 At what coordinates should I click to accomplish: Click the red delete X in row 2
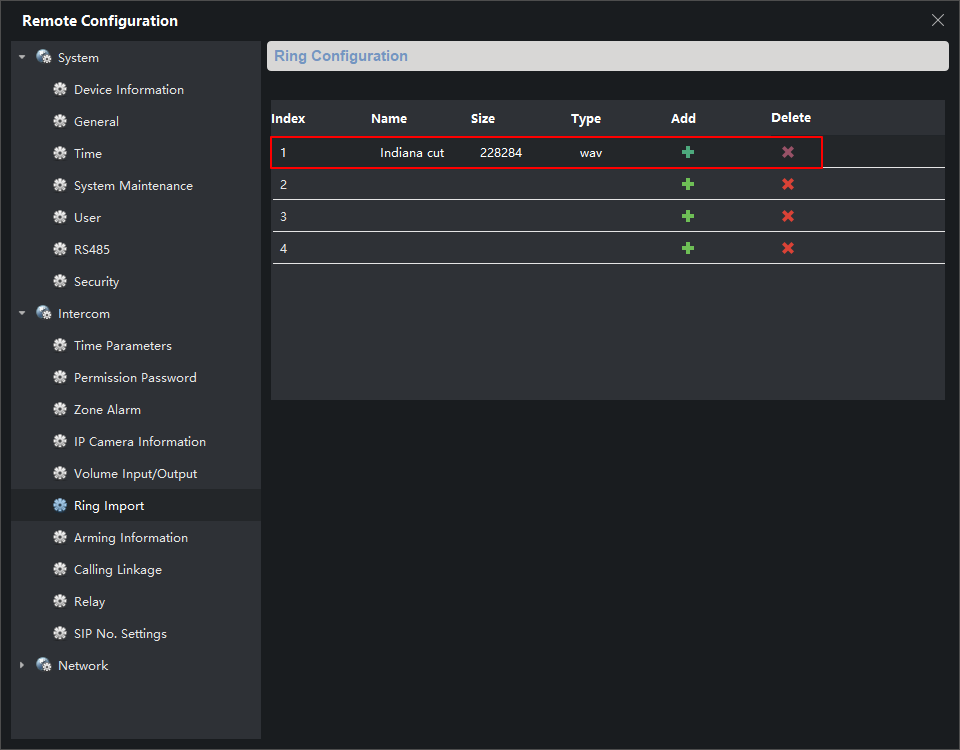click(x=788, y=184)
